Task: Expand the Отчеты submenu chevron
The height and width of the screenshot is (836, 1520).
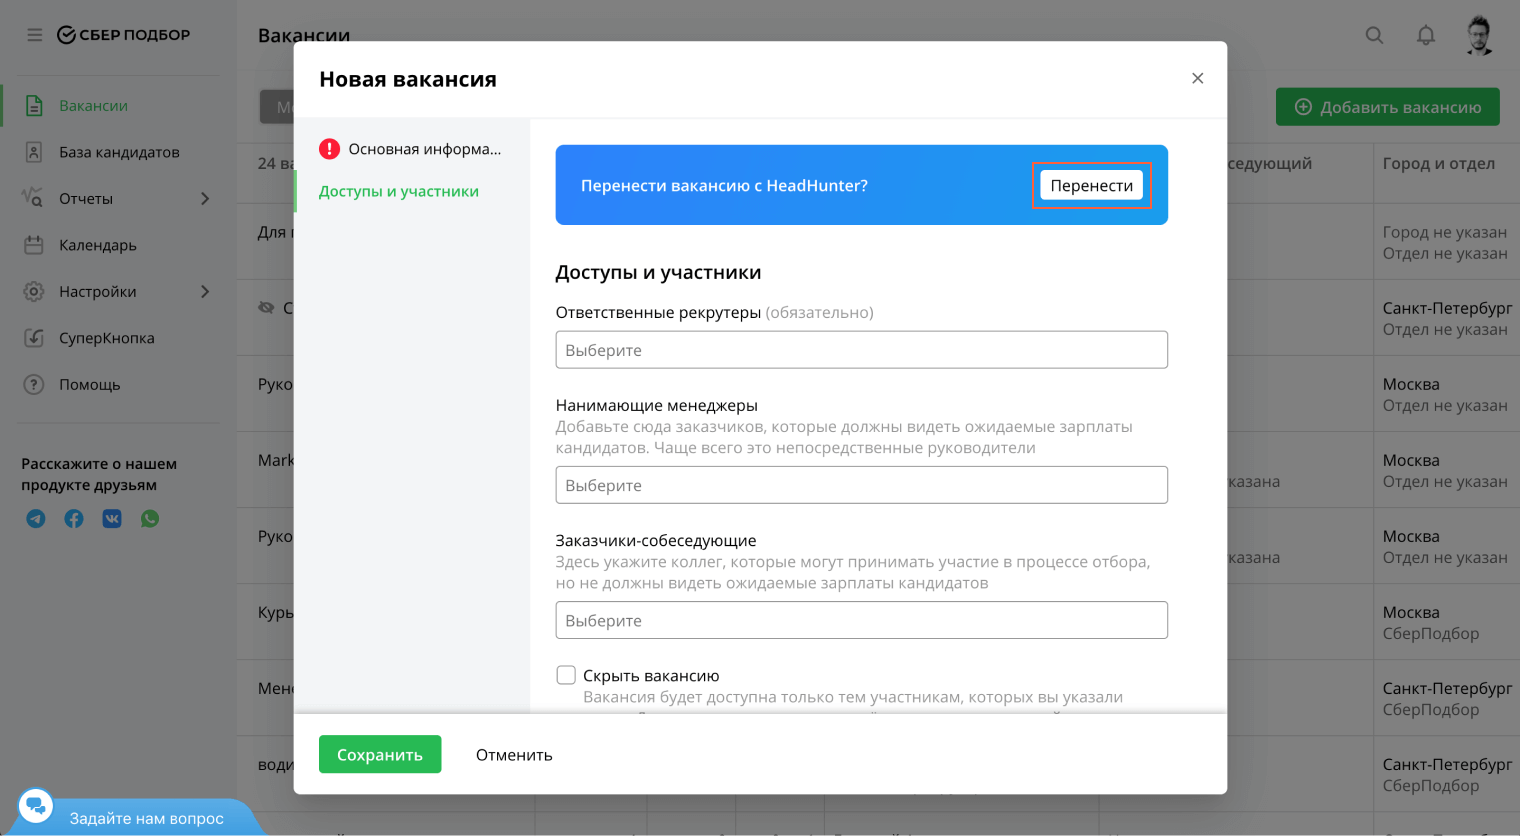Action: point(205,198)
